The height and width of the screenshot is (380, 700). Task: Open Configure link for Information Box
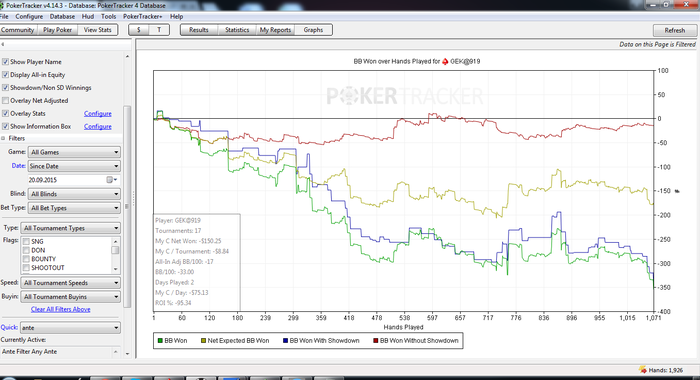(x=98, y=126)
